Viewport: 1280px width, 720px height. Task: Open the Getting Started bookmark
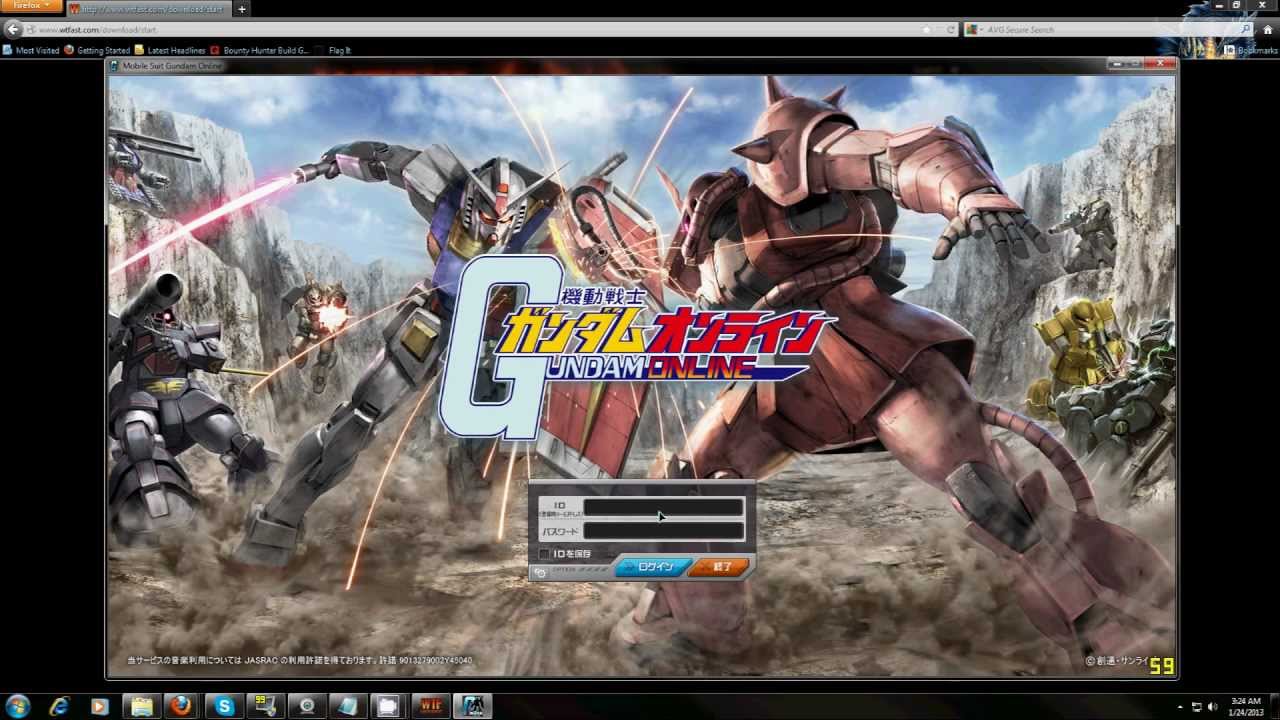click(x=97, y=50)
